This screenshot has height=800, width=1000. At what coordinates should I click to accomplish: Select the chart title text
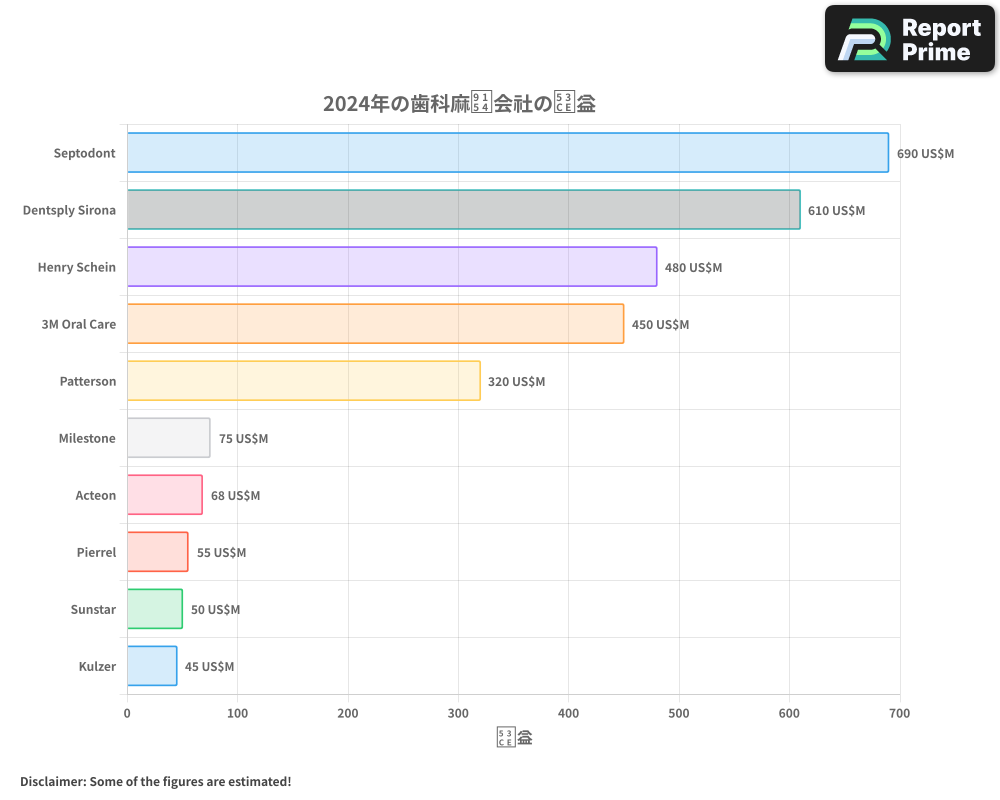[x=459, y=102]
